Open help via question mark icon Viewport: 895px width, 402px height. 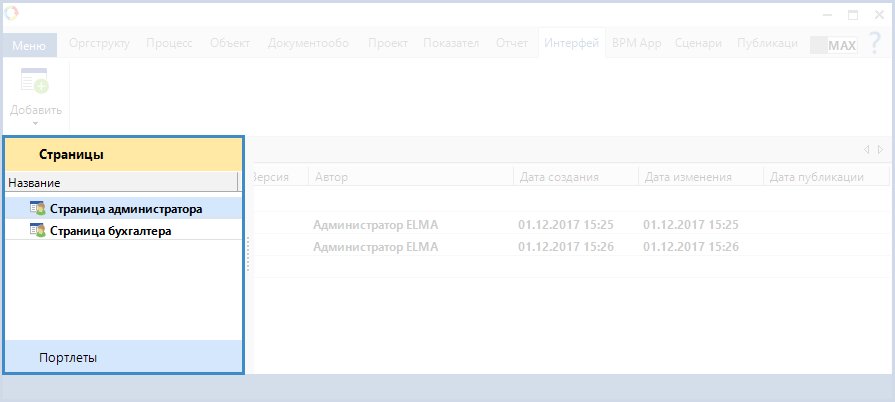click(x=874, y=43)
